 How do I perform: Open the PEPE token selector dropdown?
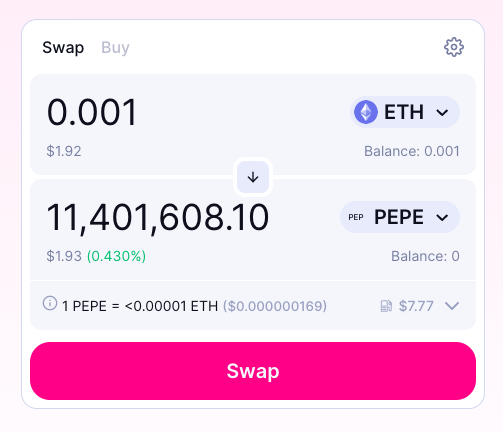[x=400, y=217]
